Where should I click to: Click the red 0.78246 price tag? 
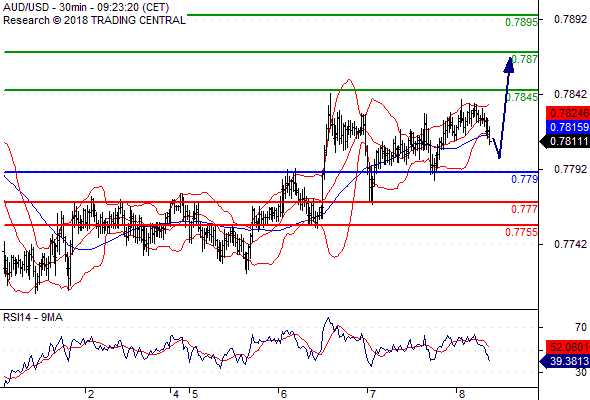(x=568, y=113)
